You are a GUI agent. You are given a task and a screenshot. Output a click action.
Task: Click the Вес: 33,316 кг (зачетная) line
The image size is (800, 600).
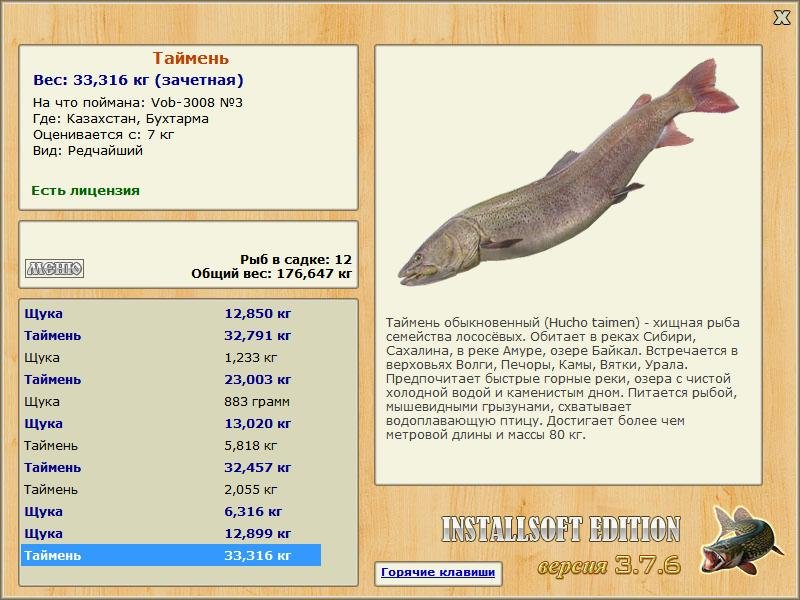coord(138,80)
